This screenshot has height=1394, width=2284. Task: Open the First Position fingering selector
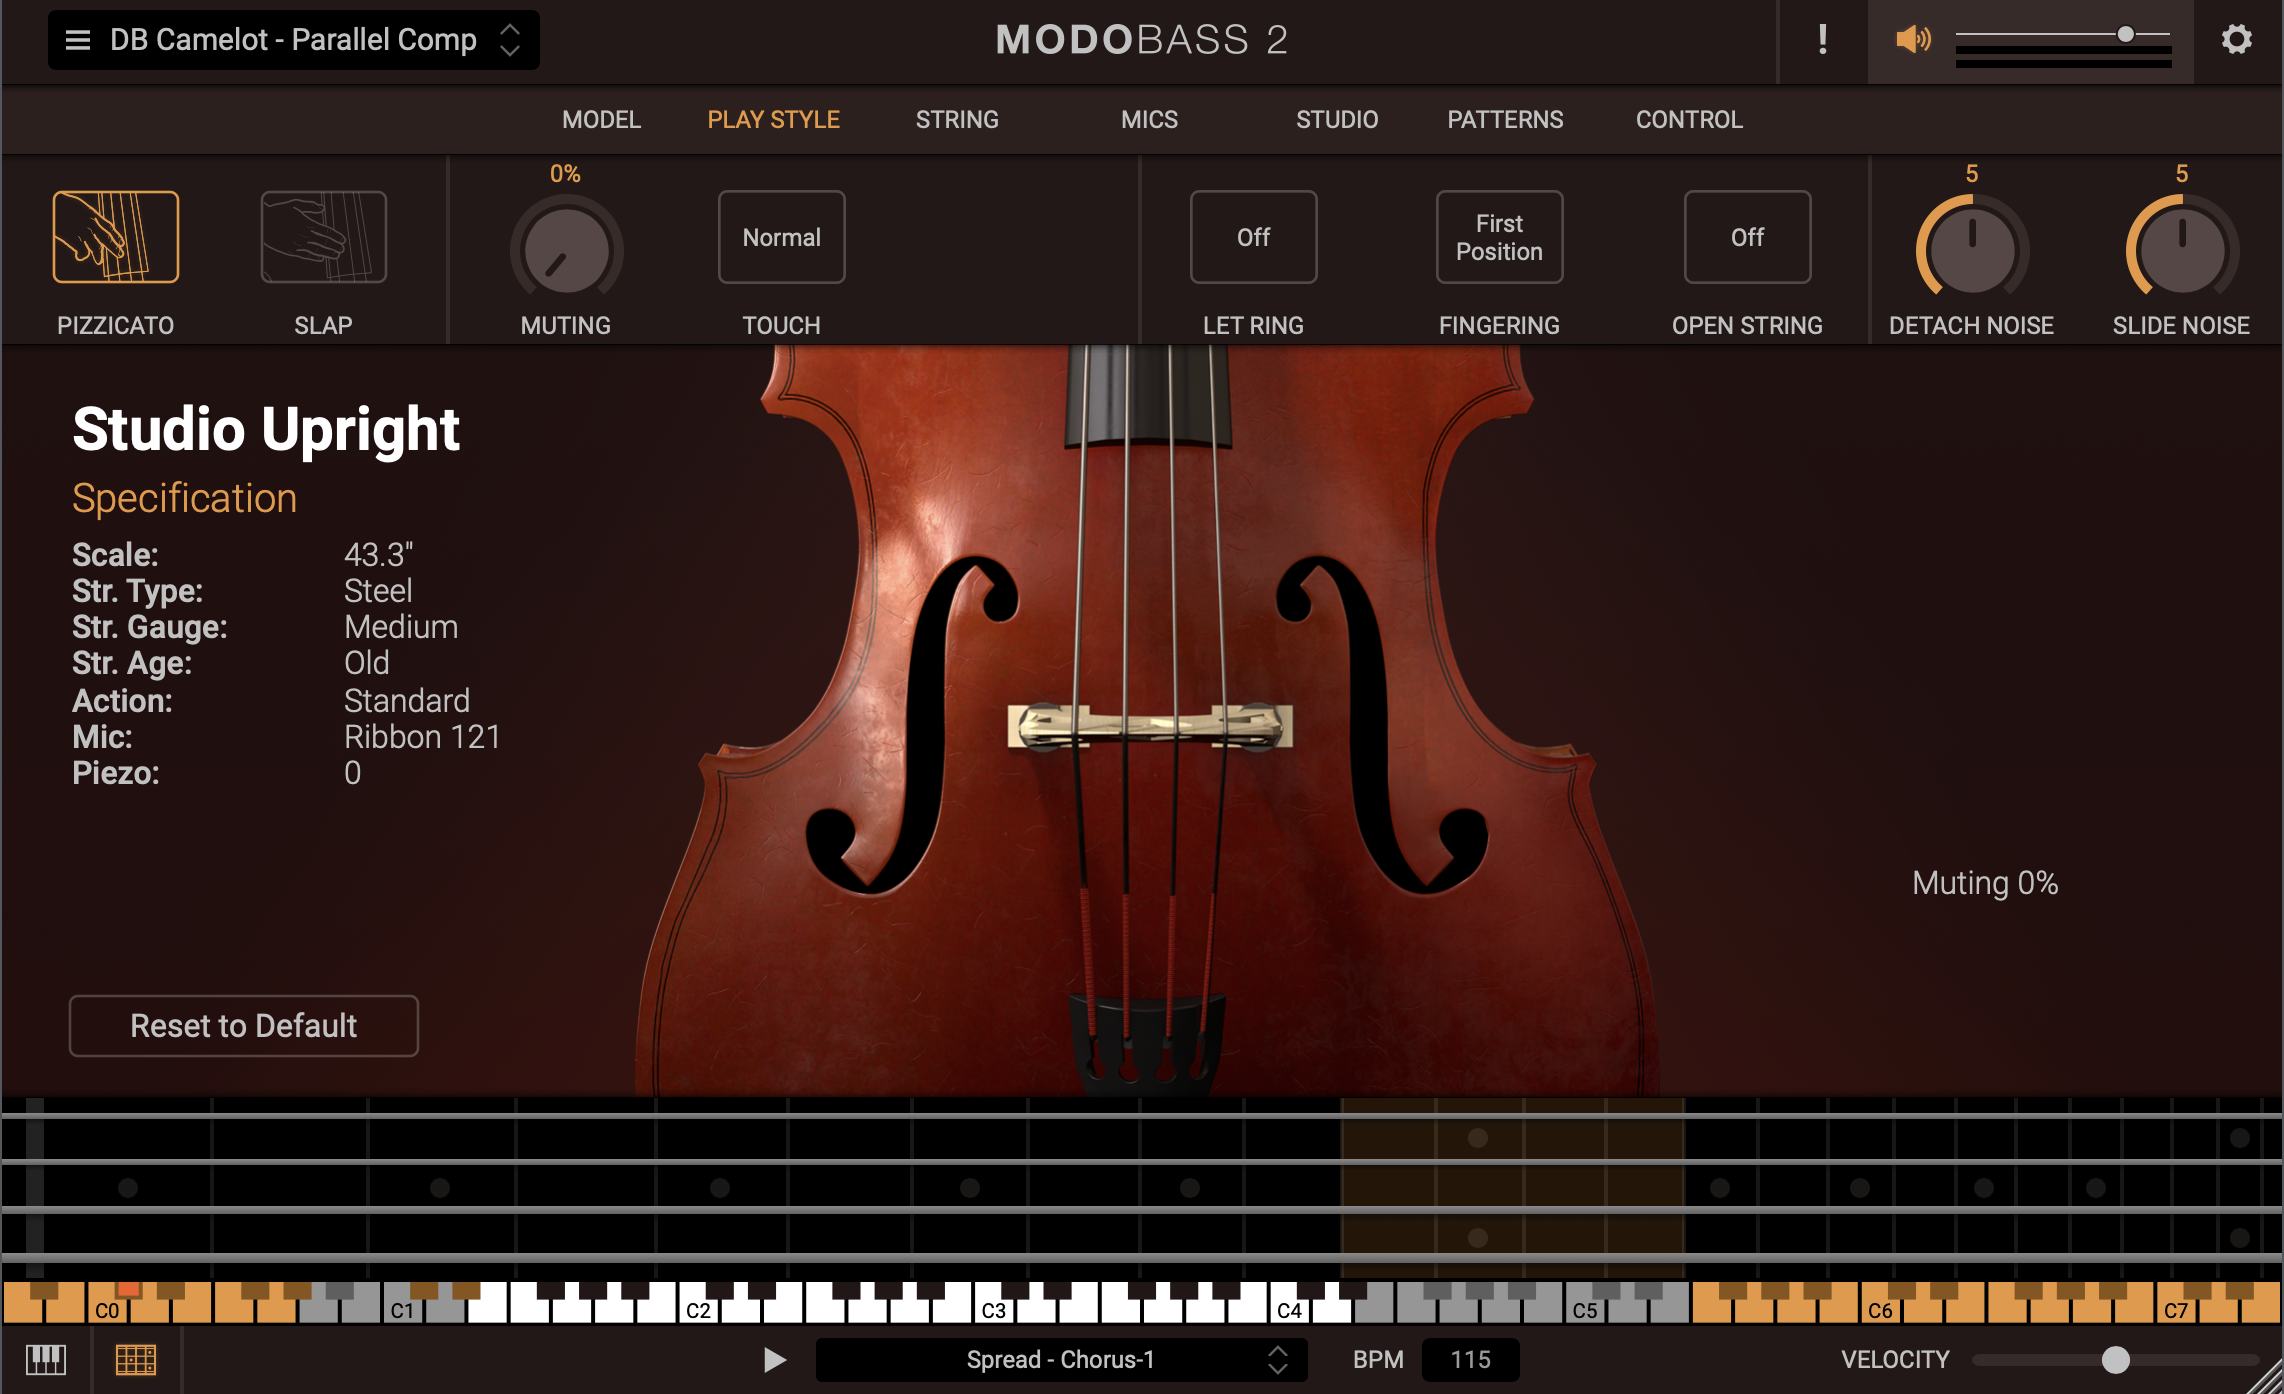(x=1499, y=237)
